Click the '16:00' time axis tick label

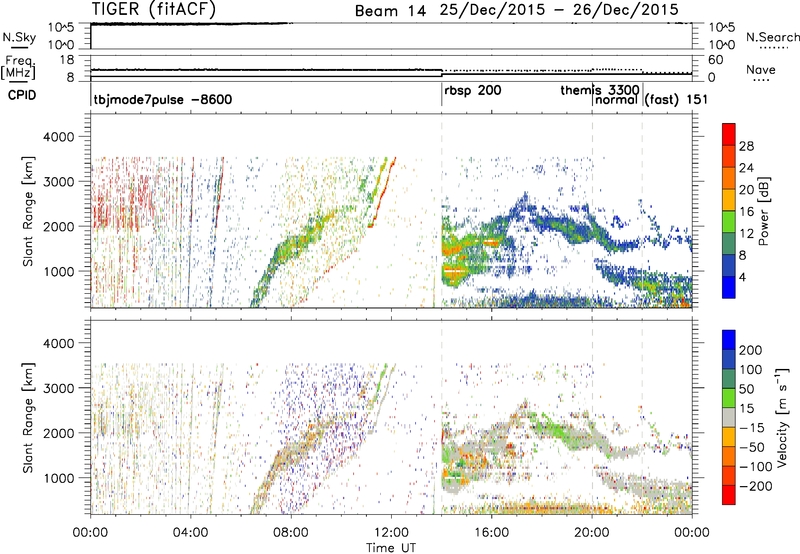(x=491, y=533)
